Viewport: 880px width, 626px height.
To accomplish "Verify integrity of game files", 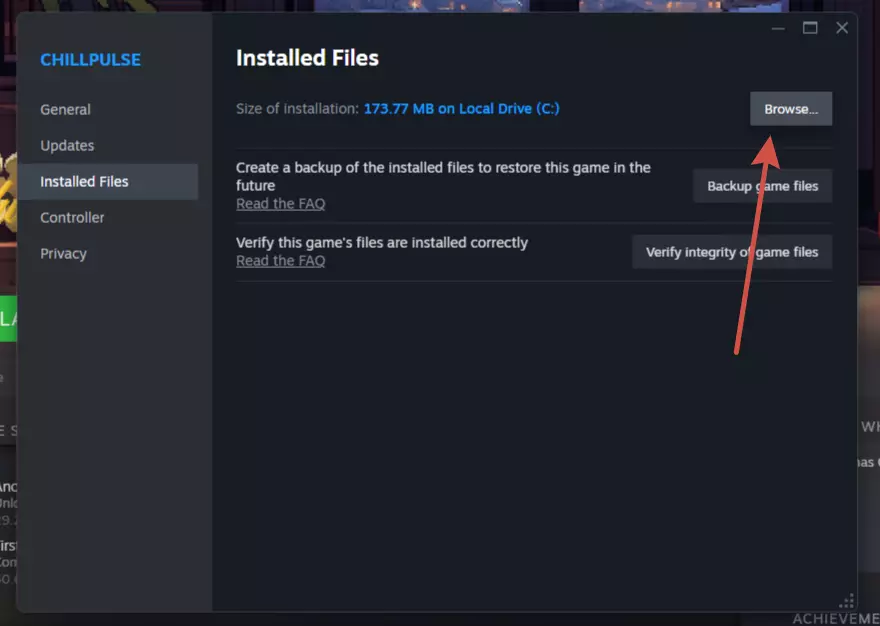I will click(731, 252).
